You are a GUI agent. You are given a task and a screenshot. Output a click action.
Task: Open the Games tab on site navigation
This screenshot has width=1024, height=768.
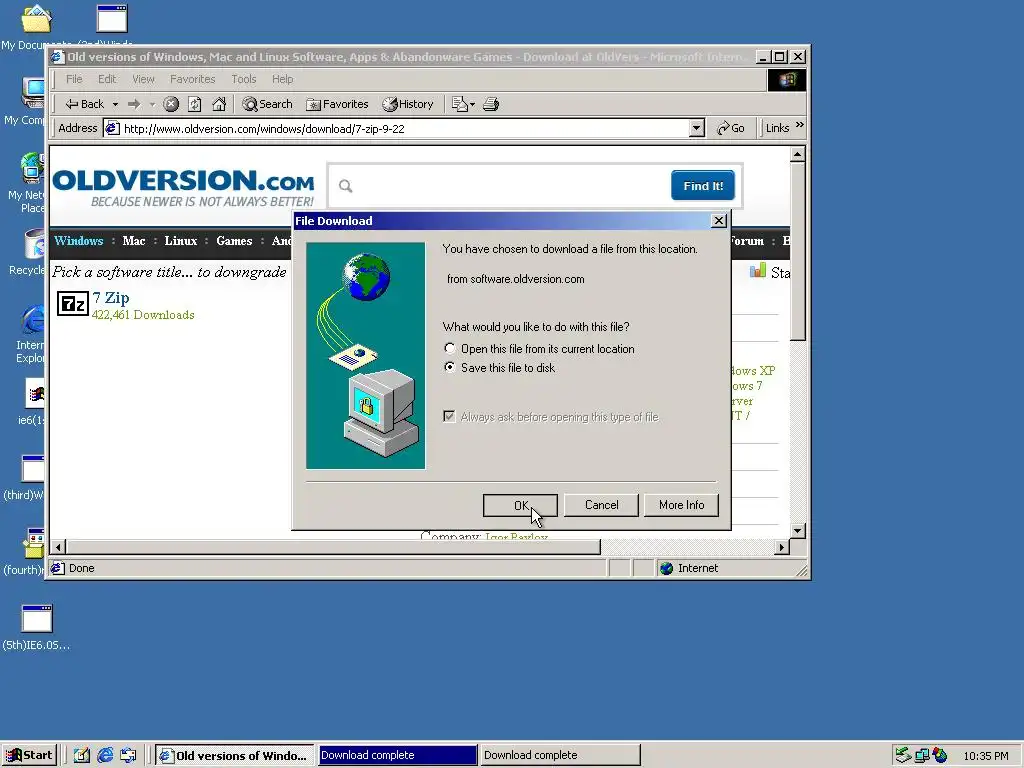pos(234,241)
